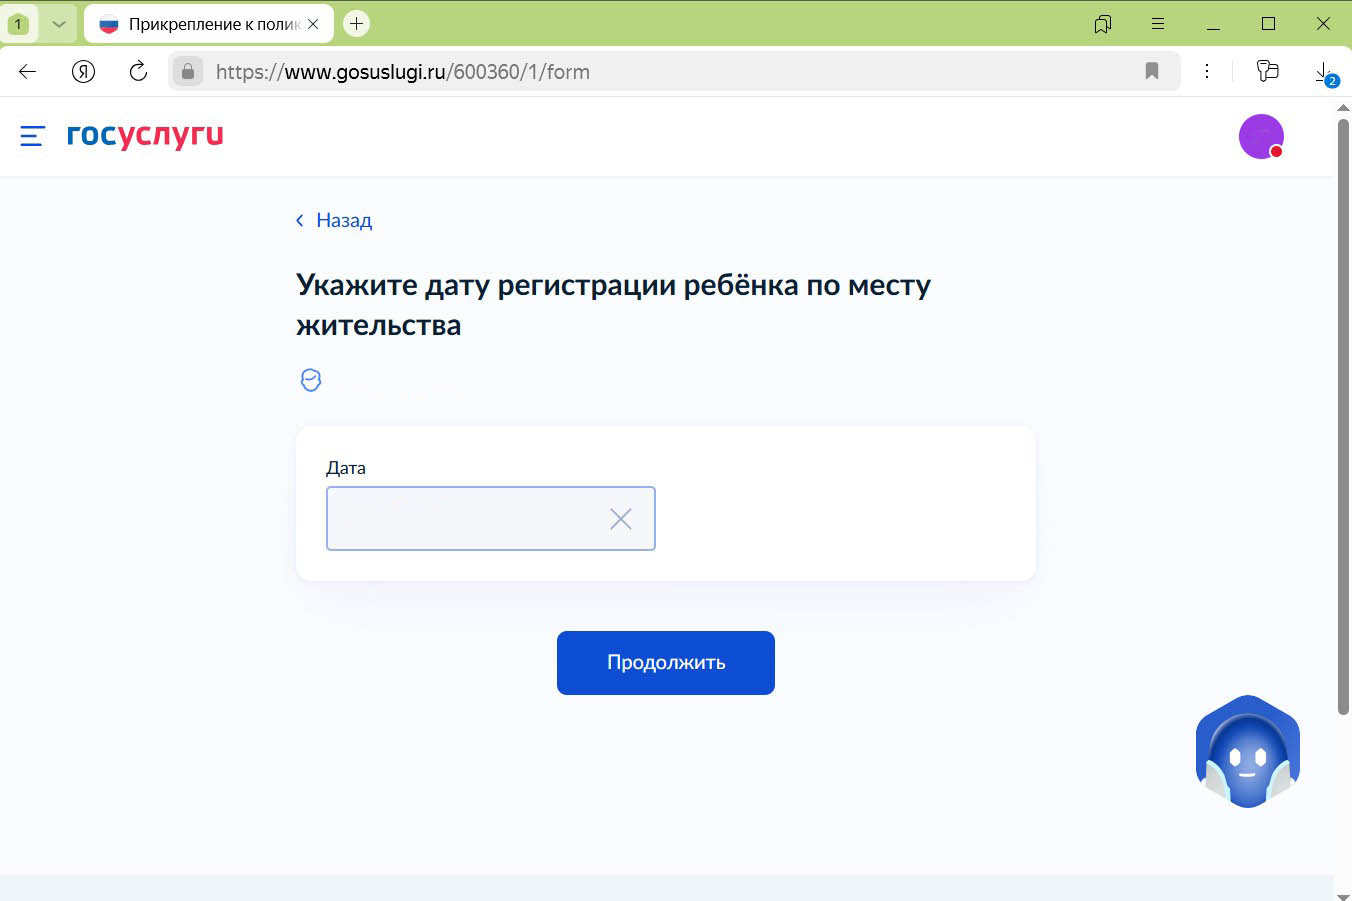Click the child profile icon under the heading

point(311,380)
